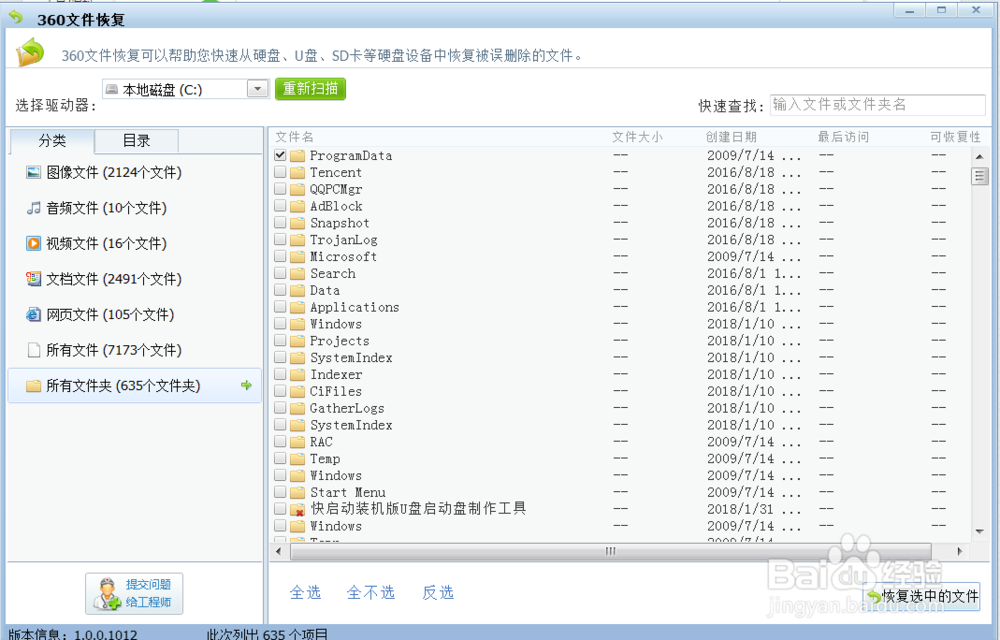Click the quick search input field
Viewport: 1000px width, 640px height.
(878, 105)
